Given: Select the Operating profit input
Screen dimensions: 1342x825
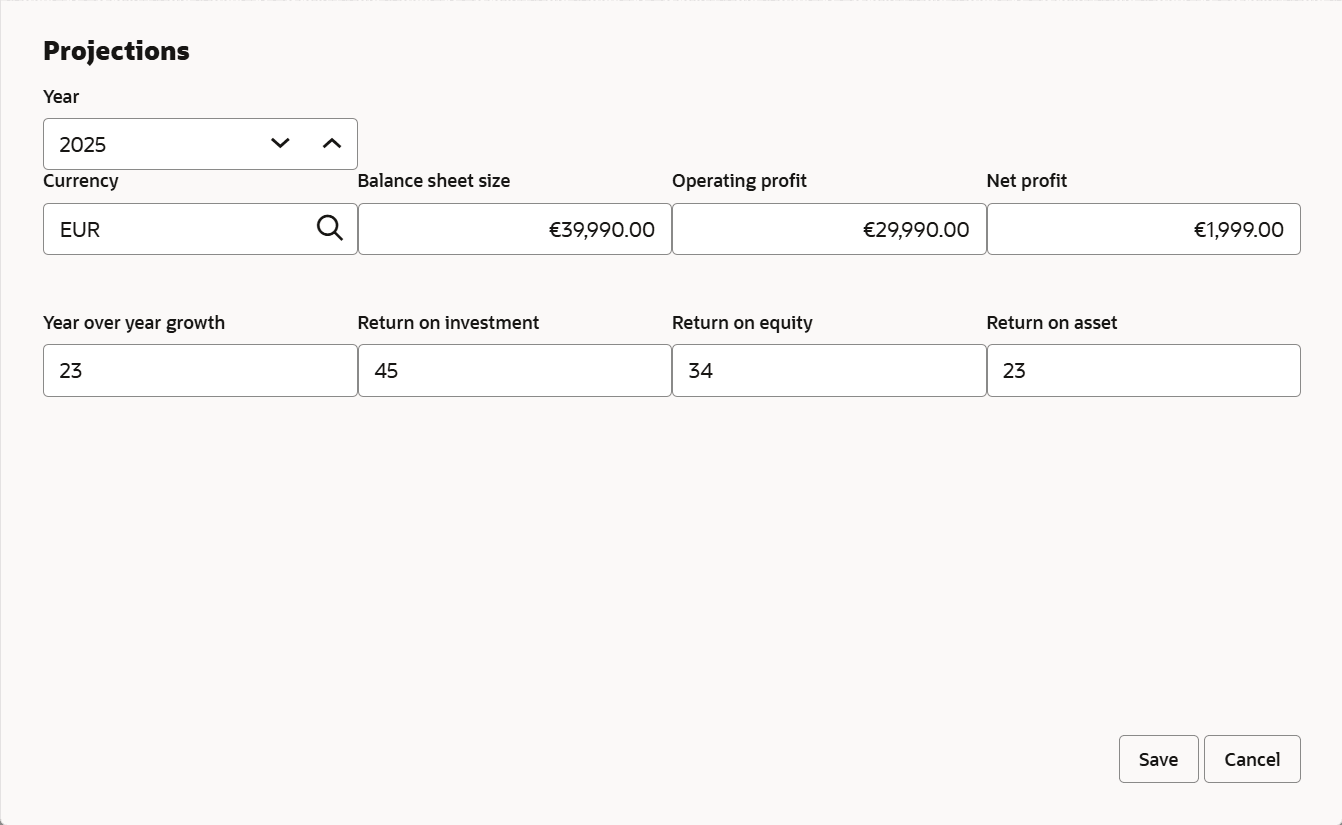Looking at the screenshot, I should tap(828, 229).
